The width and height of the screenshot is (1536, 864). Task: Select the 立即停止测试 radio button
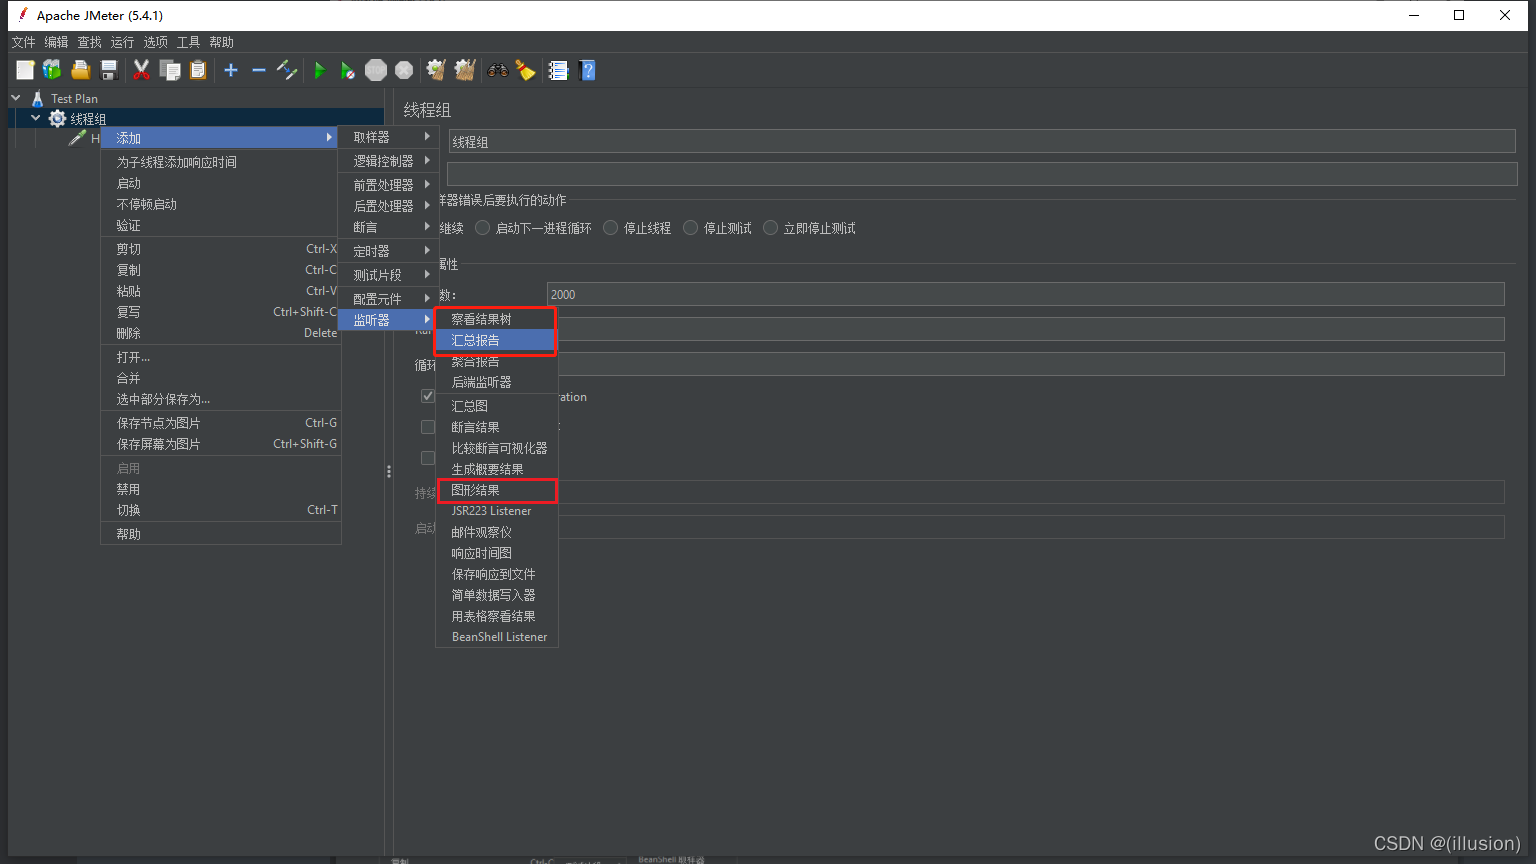click(771, 228)
